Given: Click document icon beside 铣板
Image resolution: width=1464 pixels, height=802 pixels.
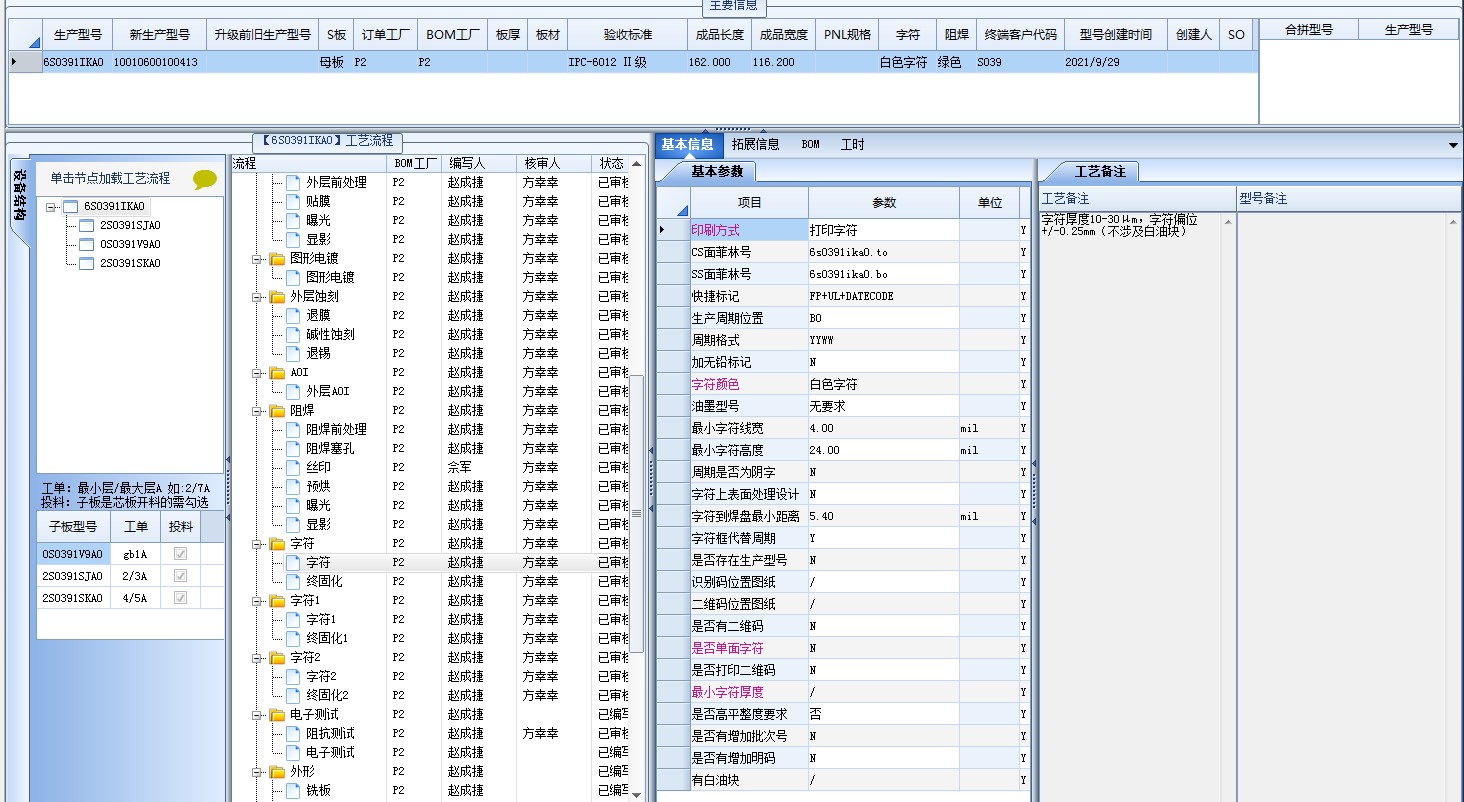Looking at the screenshot, I should tap(293, 790).
